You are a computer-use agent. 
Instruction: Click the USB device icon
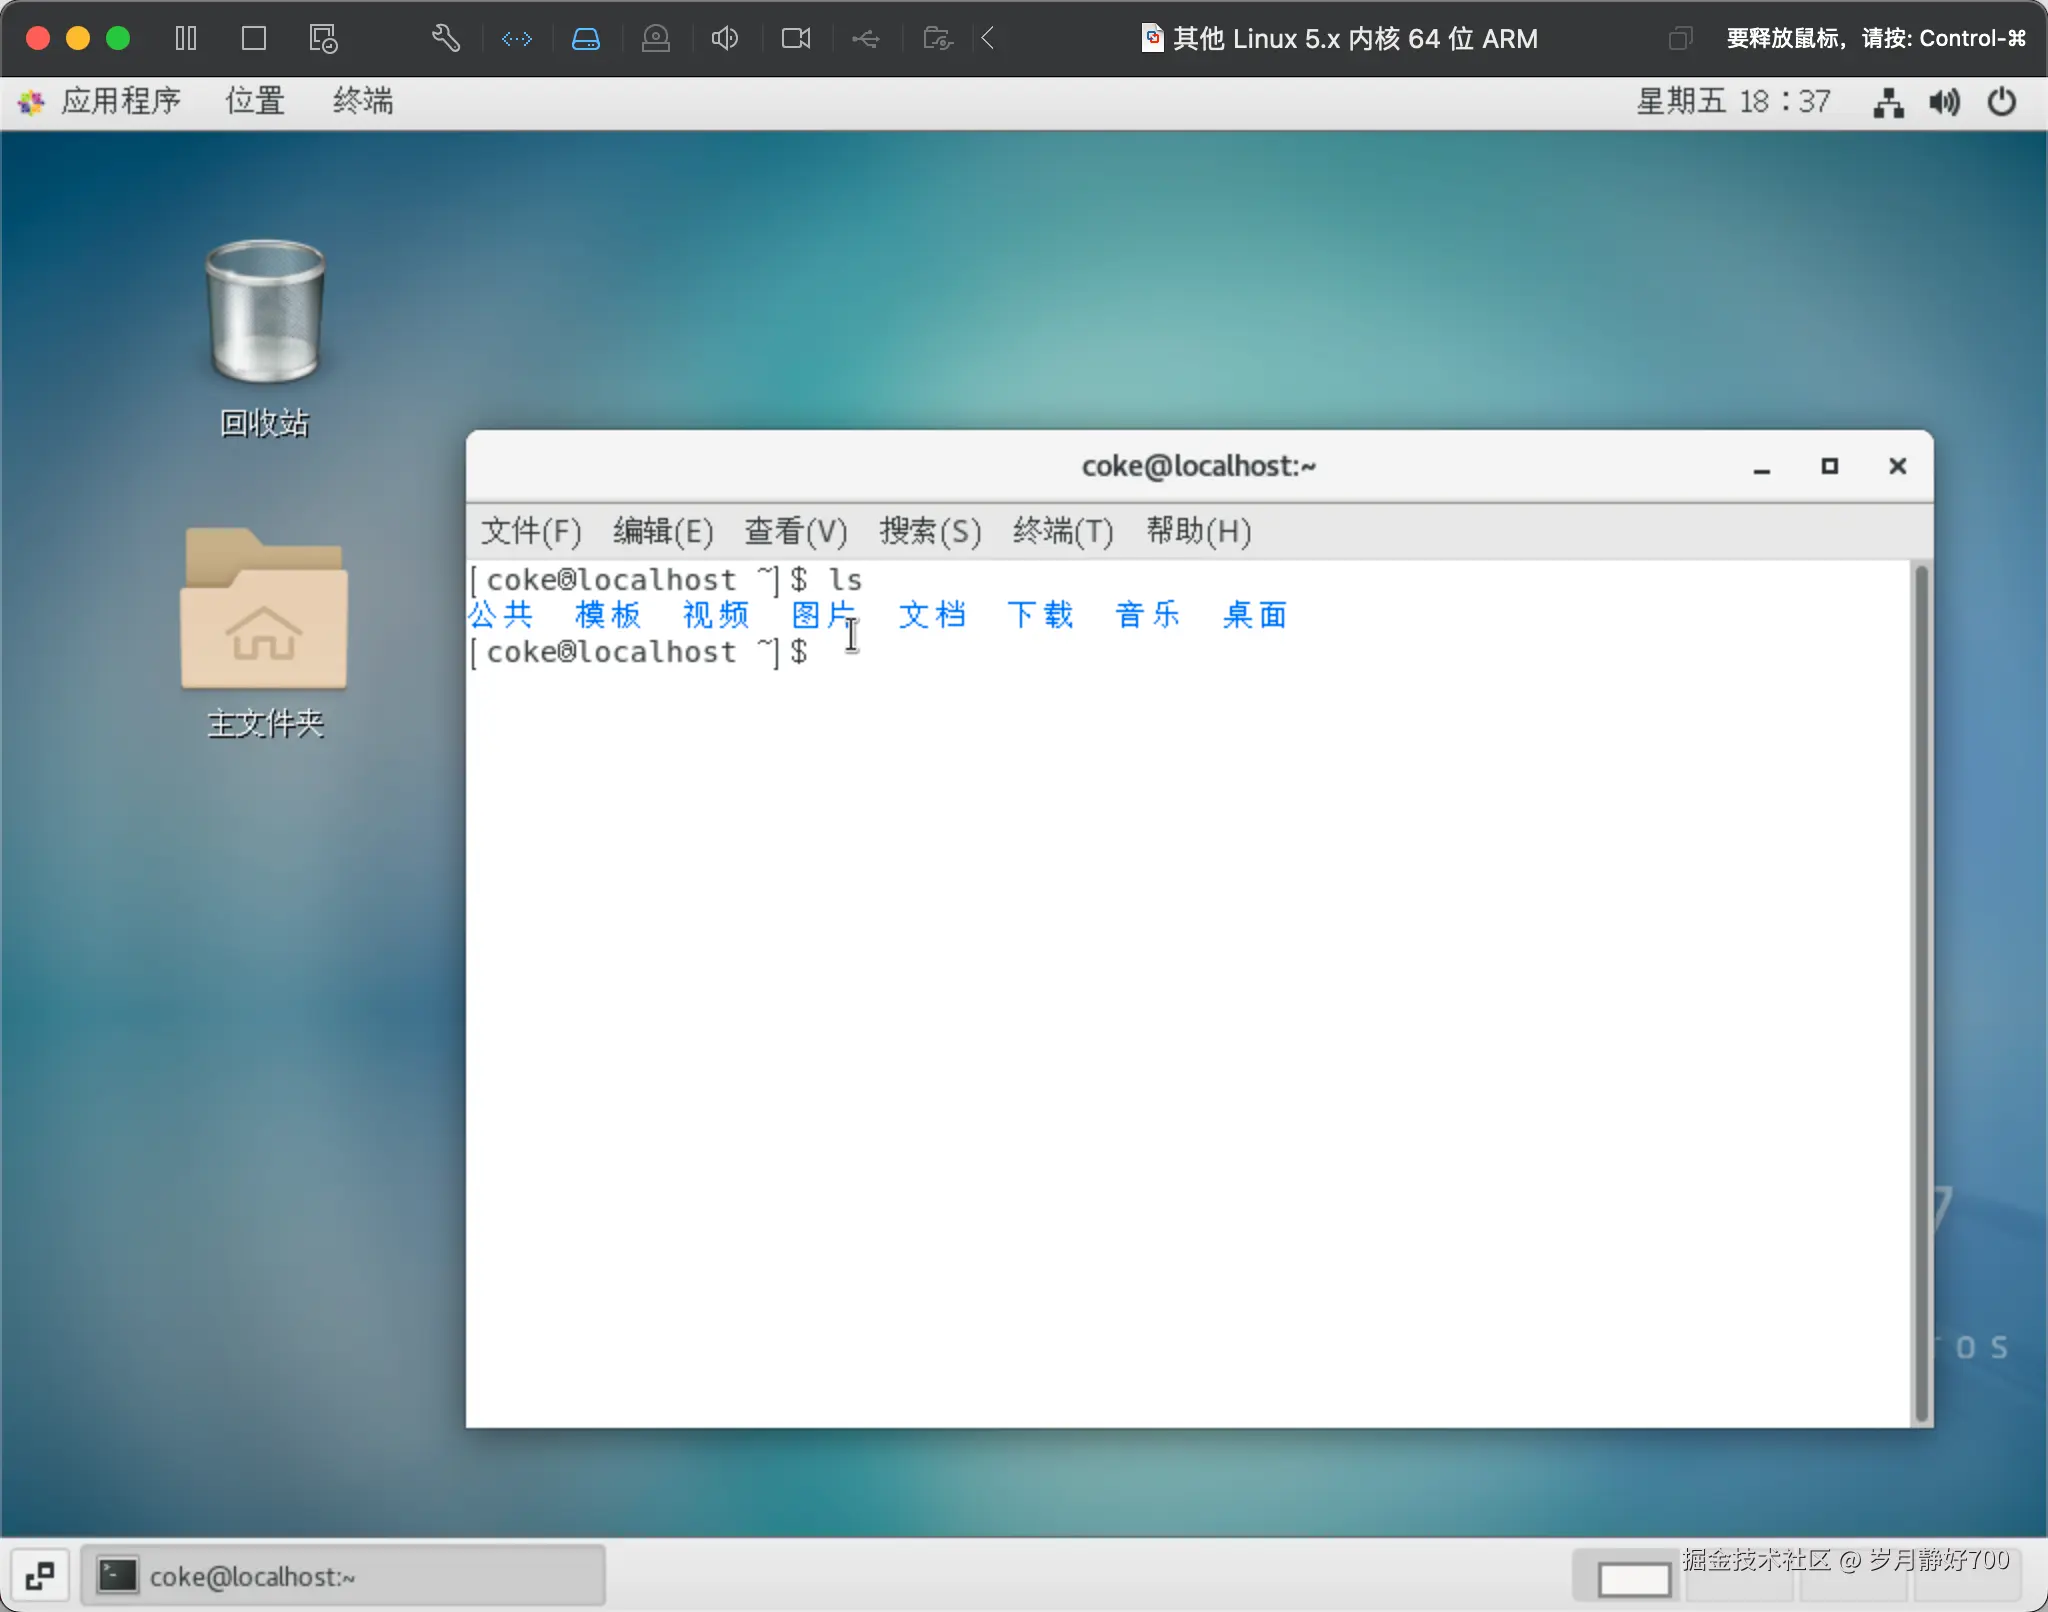tap(866, 39)
